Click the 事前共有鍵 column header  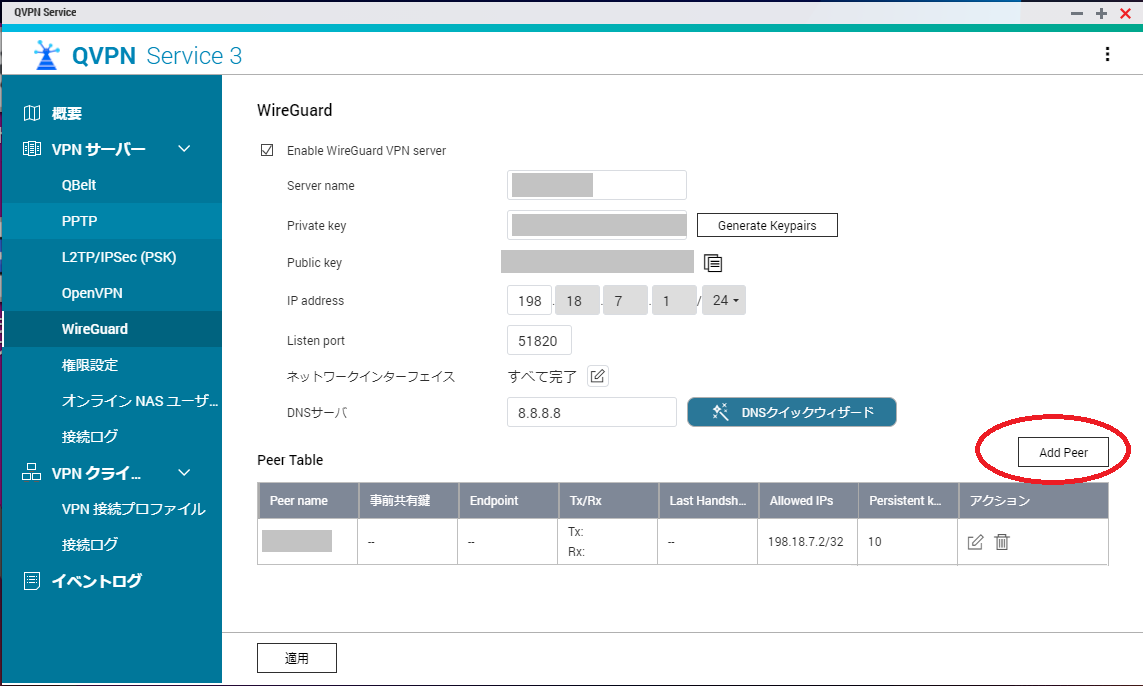[x=408, y=500]
